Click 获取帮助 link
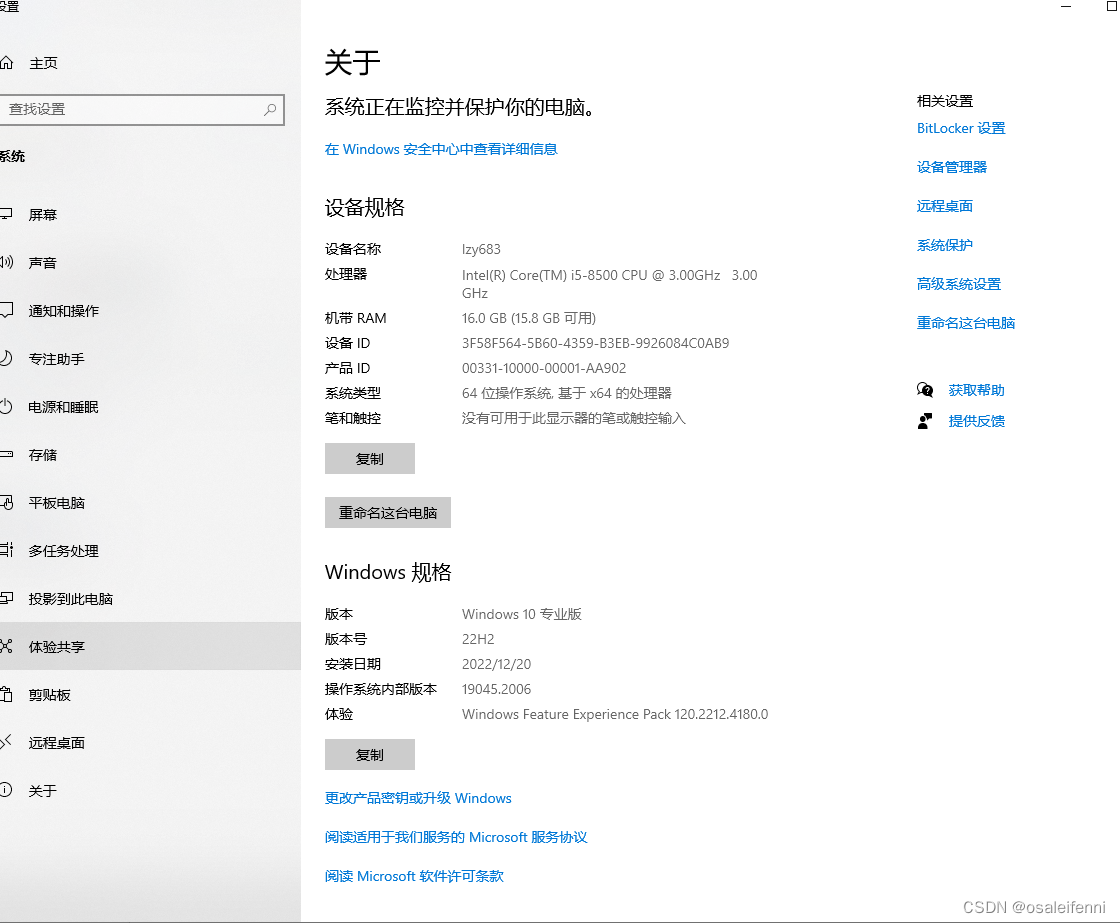 pyautogui.click(x=976, y=390)
